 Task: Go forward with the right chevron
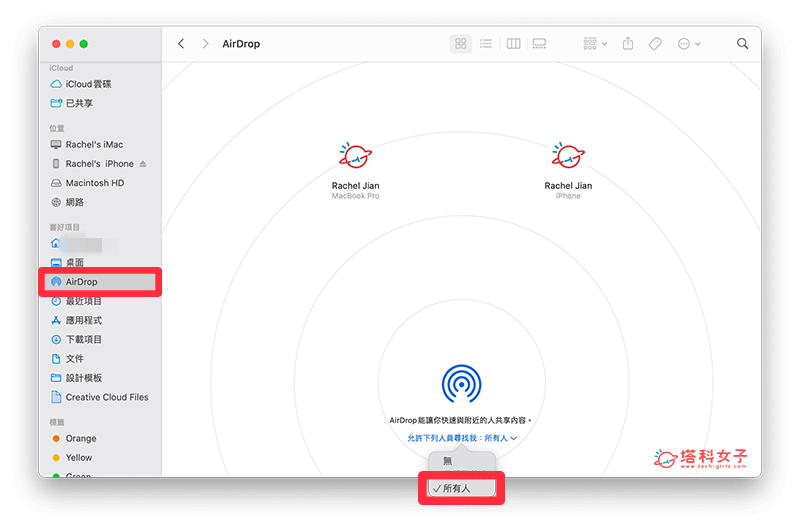tap(205, 44)
